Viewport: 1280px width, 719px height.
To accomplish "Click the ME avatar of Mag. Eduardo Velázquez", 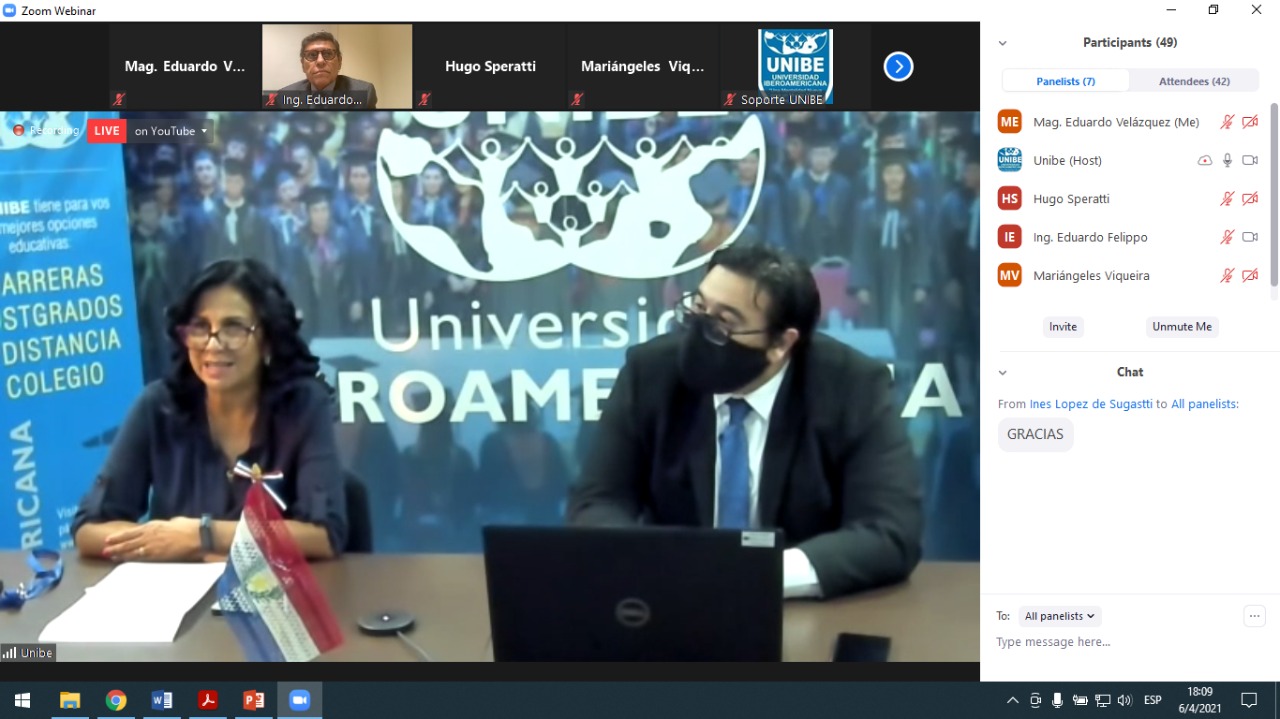I will click(1010, 122).
